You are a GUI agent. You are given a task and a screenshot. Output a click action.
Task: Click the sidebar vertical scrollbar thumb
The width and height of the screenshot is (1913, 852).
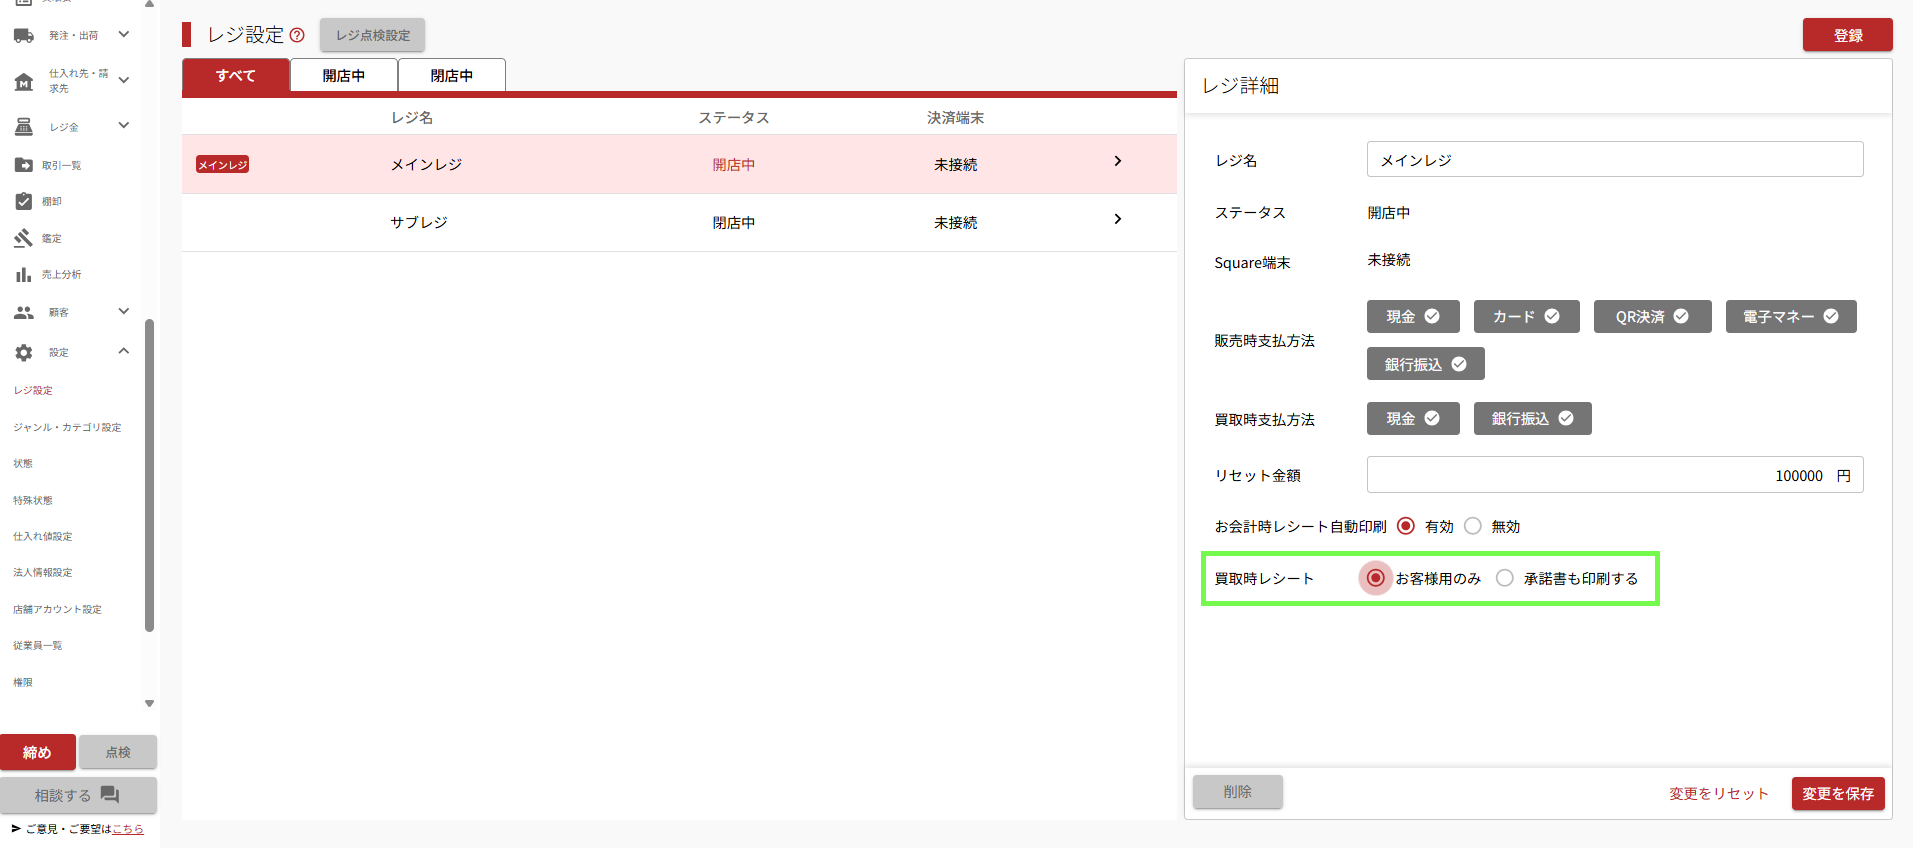click(x=149, y=475)
